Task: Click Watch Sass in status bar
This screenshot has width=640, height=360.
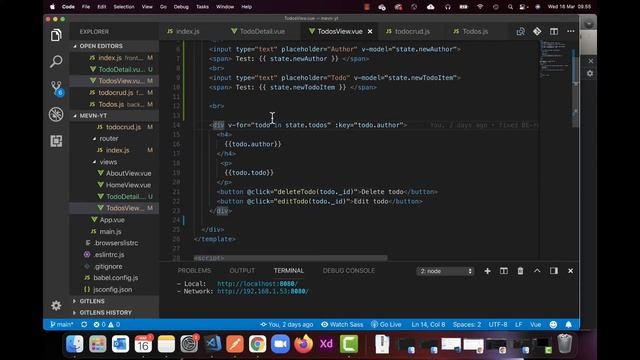Action: coord(342,324)
